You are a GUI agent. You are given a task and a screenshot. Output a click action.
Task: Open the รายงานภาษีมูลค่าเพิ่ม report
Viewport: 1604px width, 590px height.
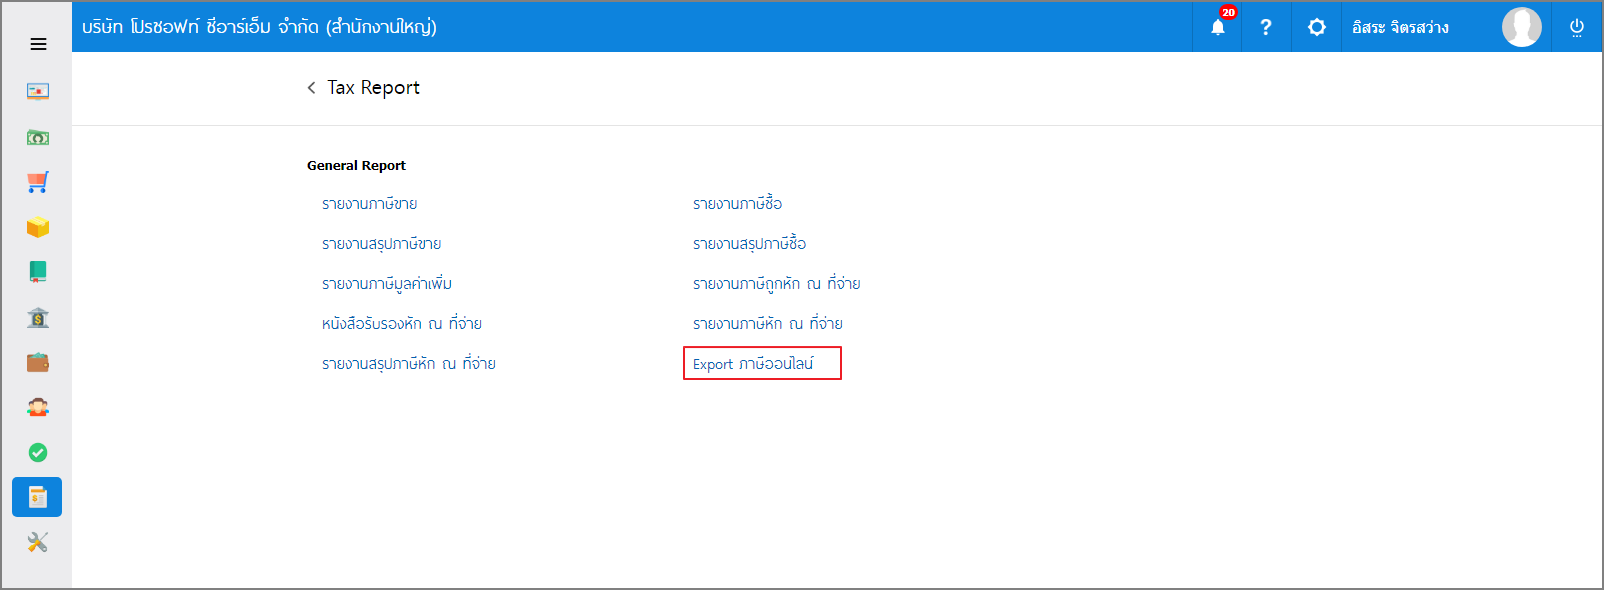coord(387,284)
